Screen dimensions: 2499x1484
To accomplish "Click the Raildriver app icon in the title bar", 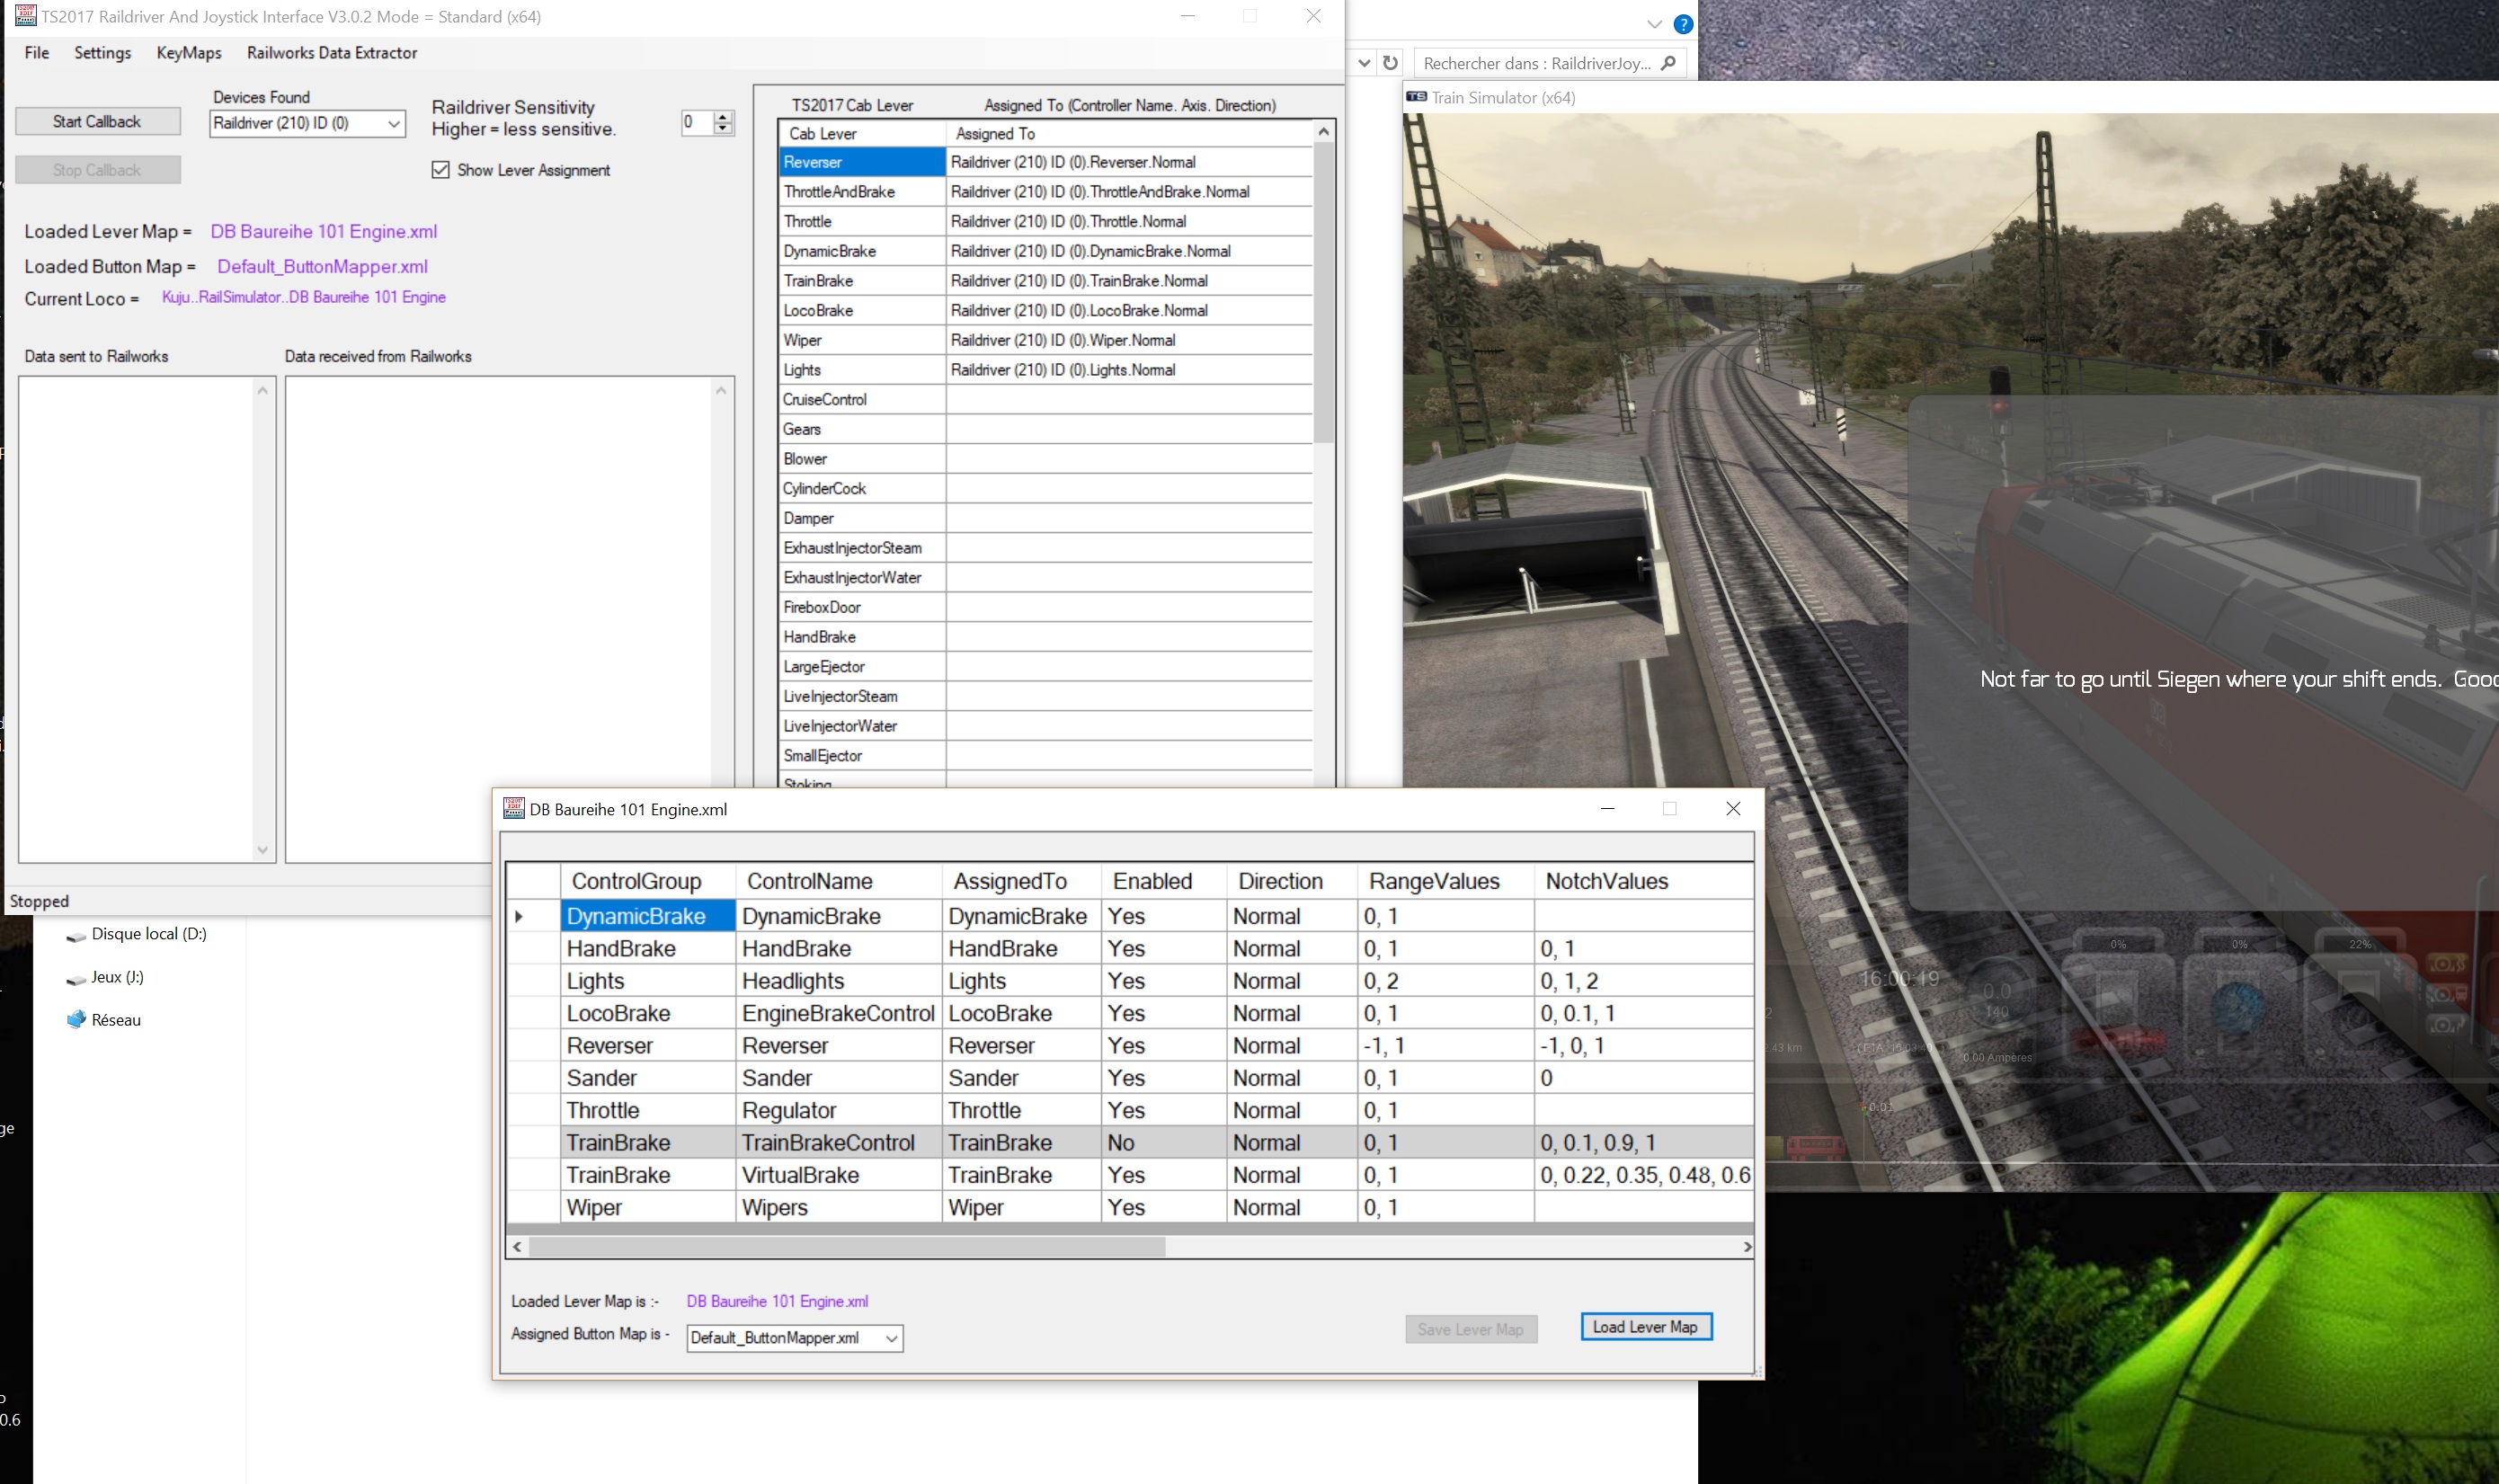I will 25,16.
